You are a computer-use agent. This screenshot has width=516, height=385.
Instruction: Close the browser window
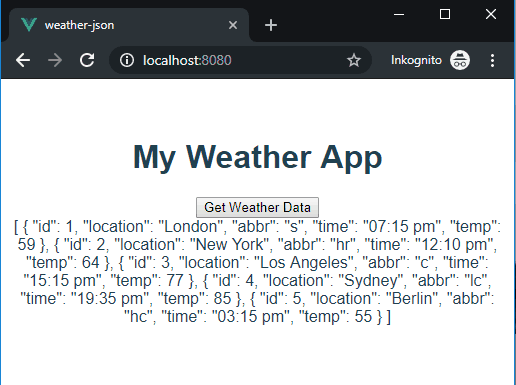click(491, 14)
